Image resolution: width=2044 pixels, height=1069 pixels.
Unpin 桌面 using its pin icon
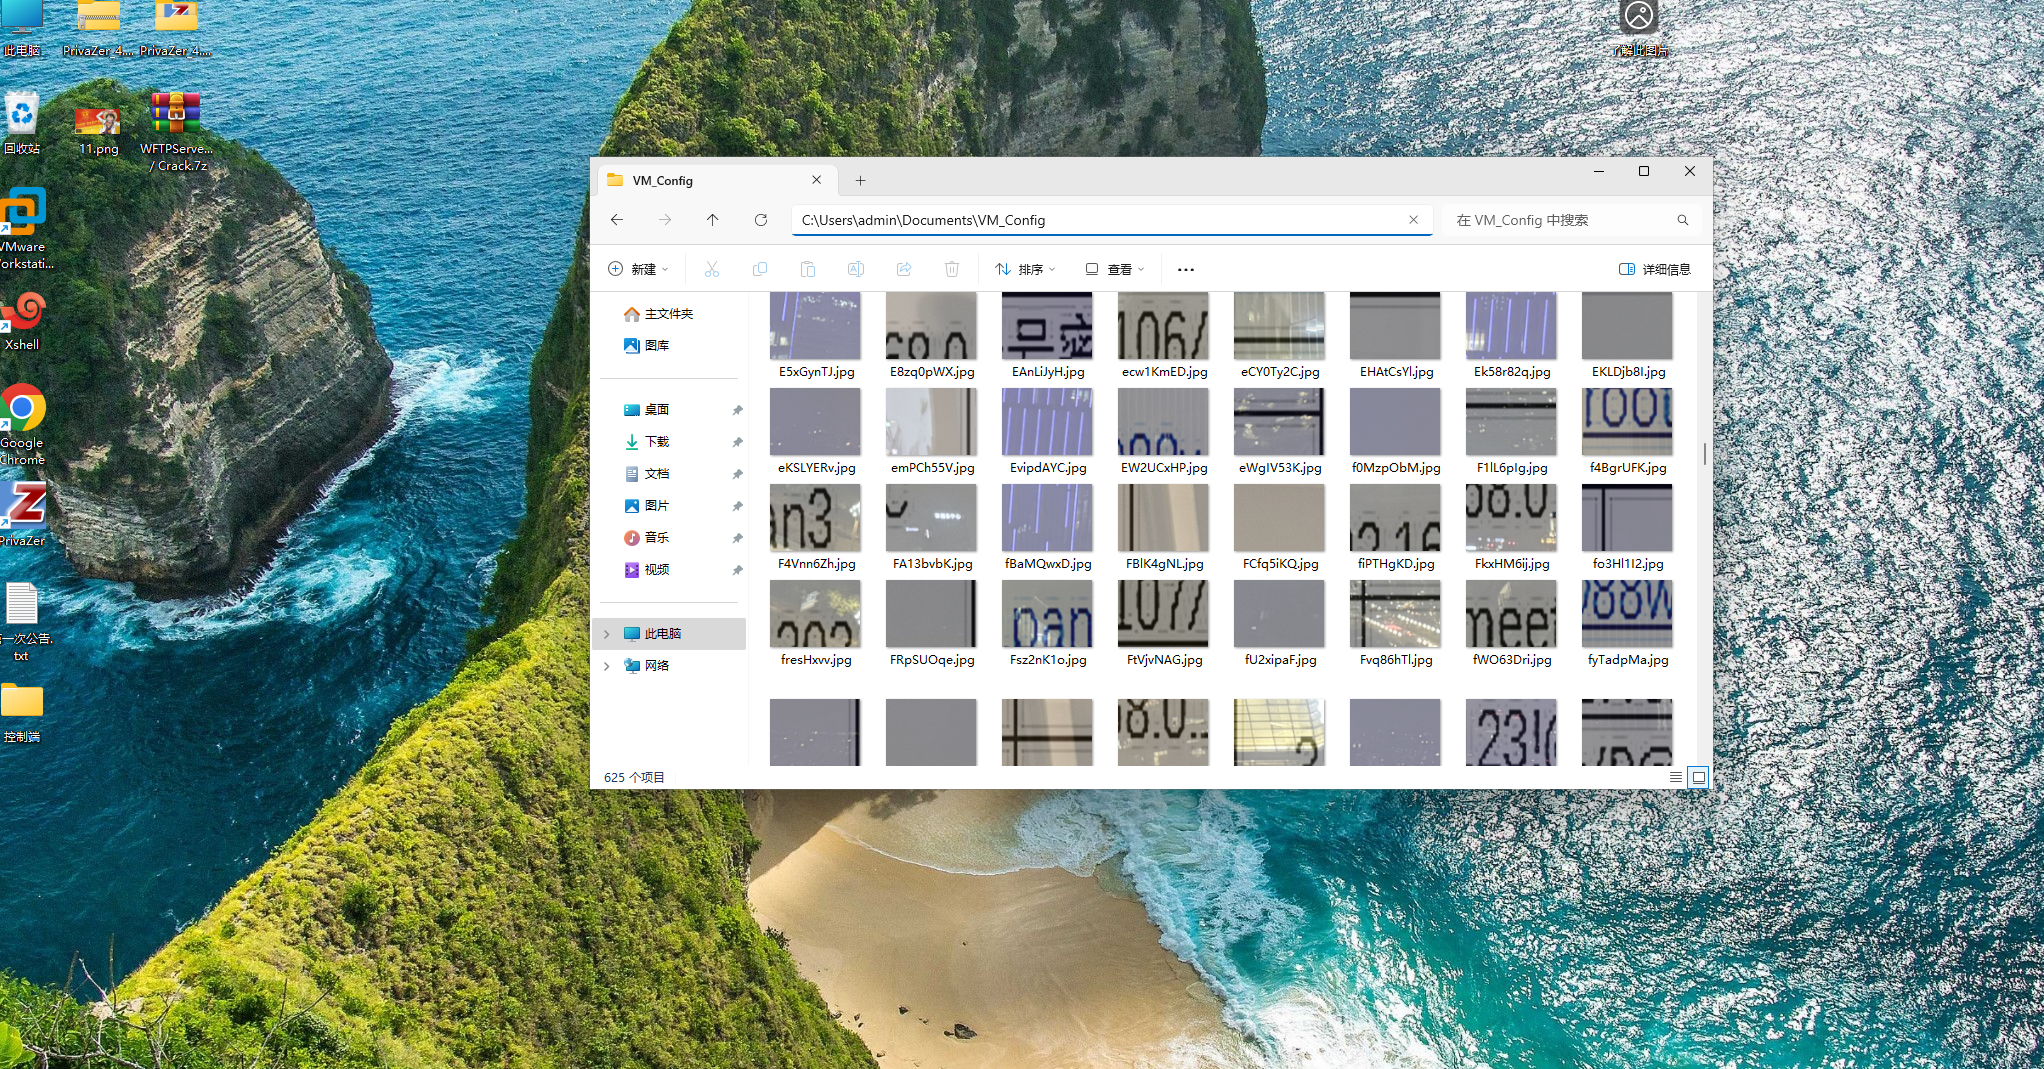click(737, 410)
